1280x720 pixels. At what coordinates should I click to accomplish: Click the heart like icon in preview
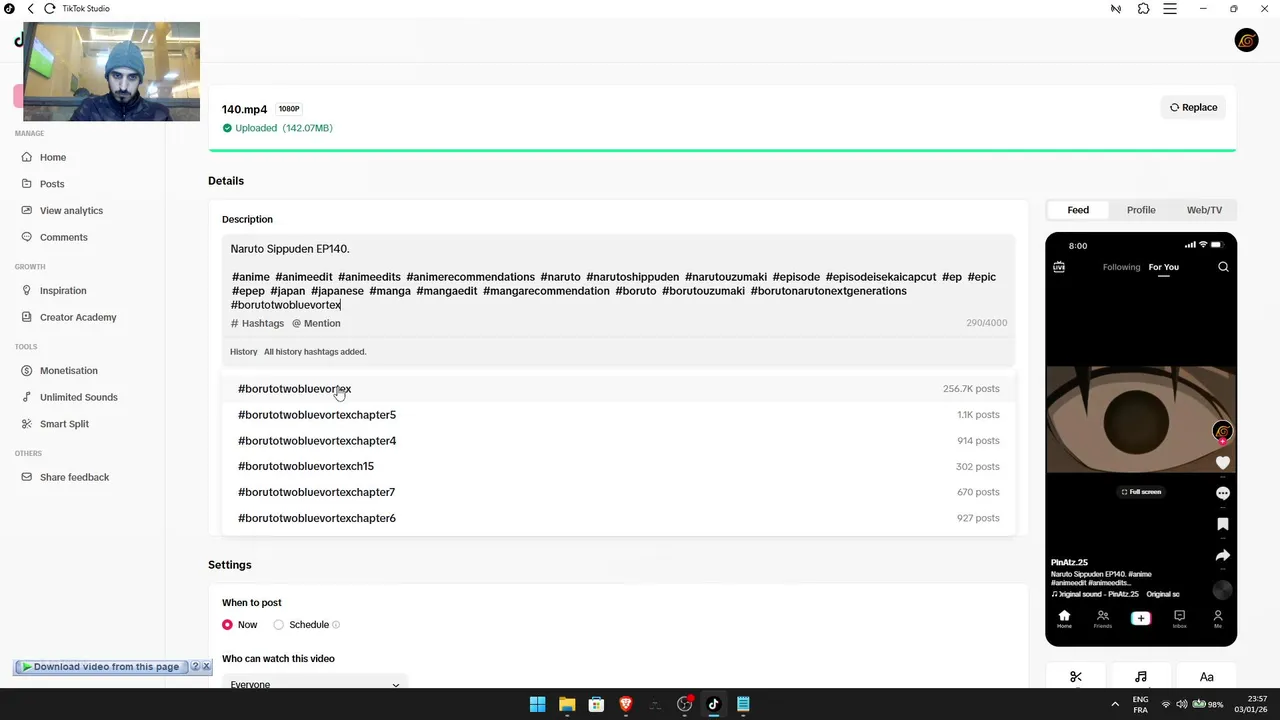[x=1222, y=463]
